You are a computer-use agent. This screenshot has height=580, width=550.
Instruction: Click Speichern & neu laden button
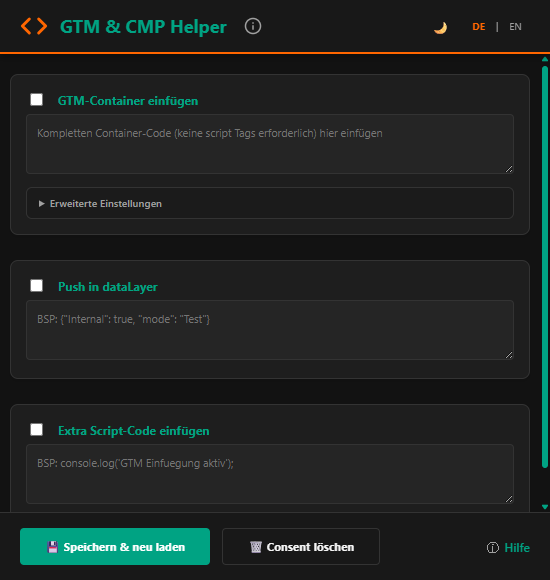pyautogui.click(x=115, y=546)
